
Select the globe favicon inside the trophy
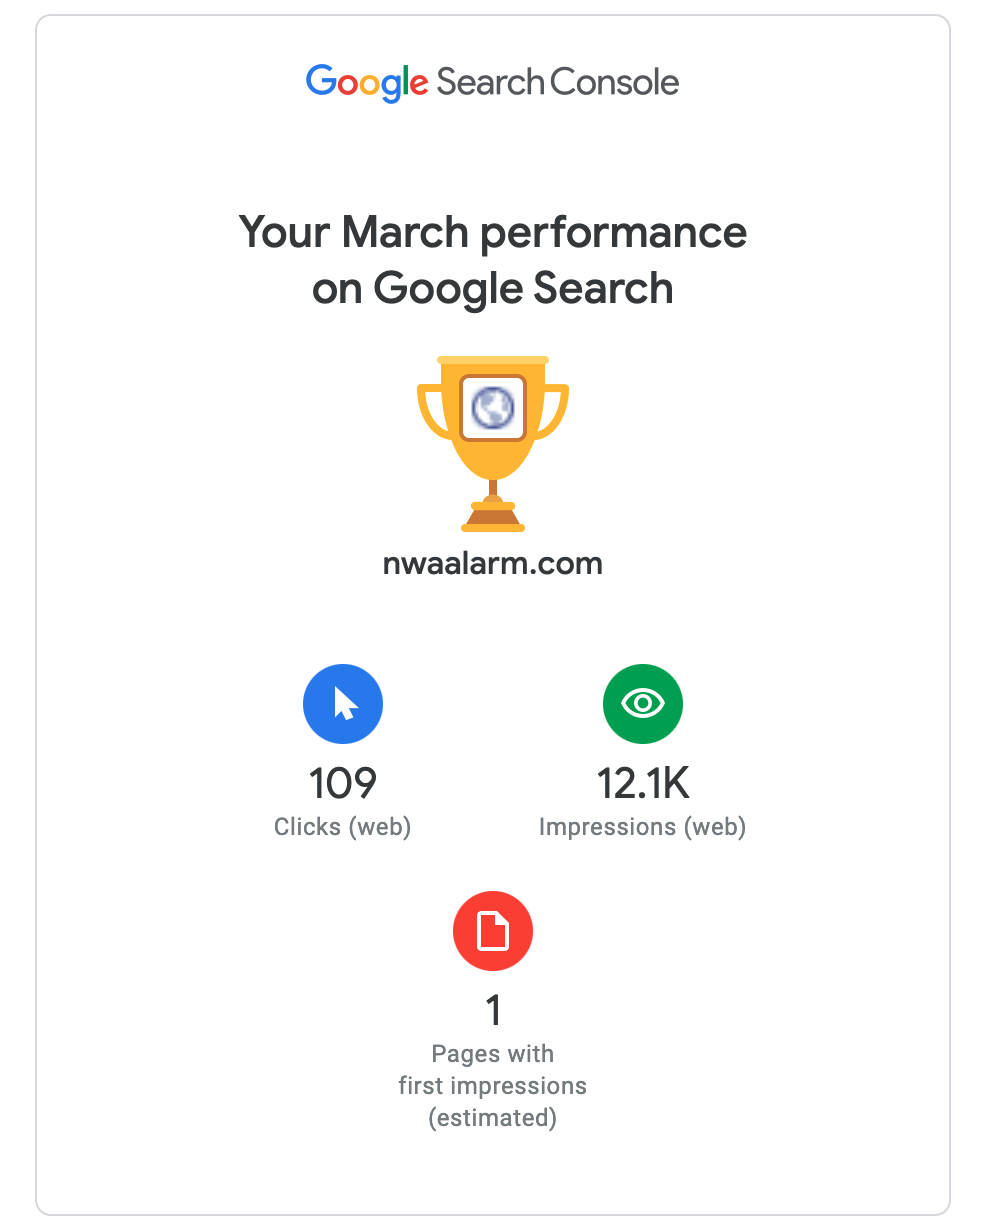coord(492,407)
